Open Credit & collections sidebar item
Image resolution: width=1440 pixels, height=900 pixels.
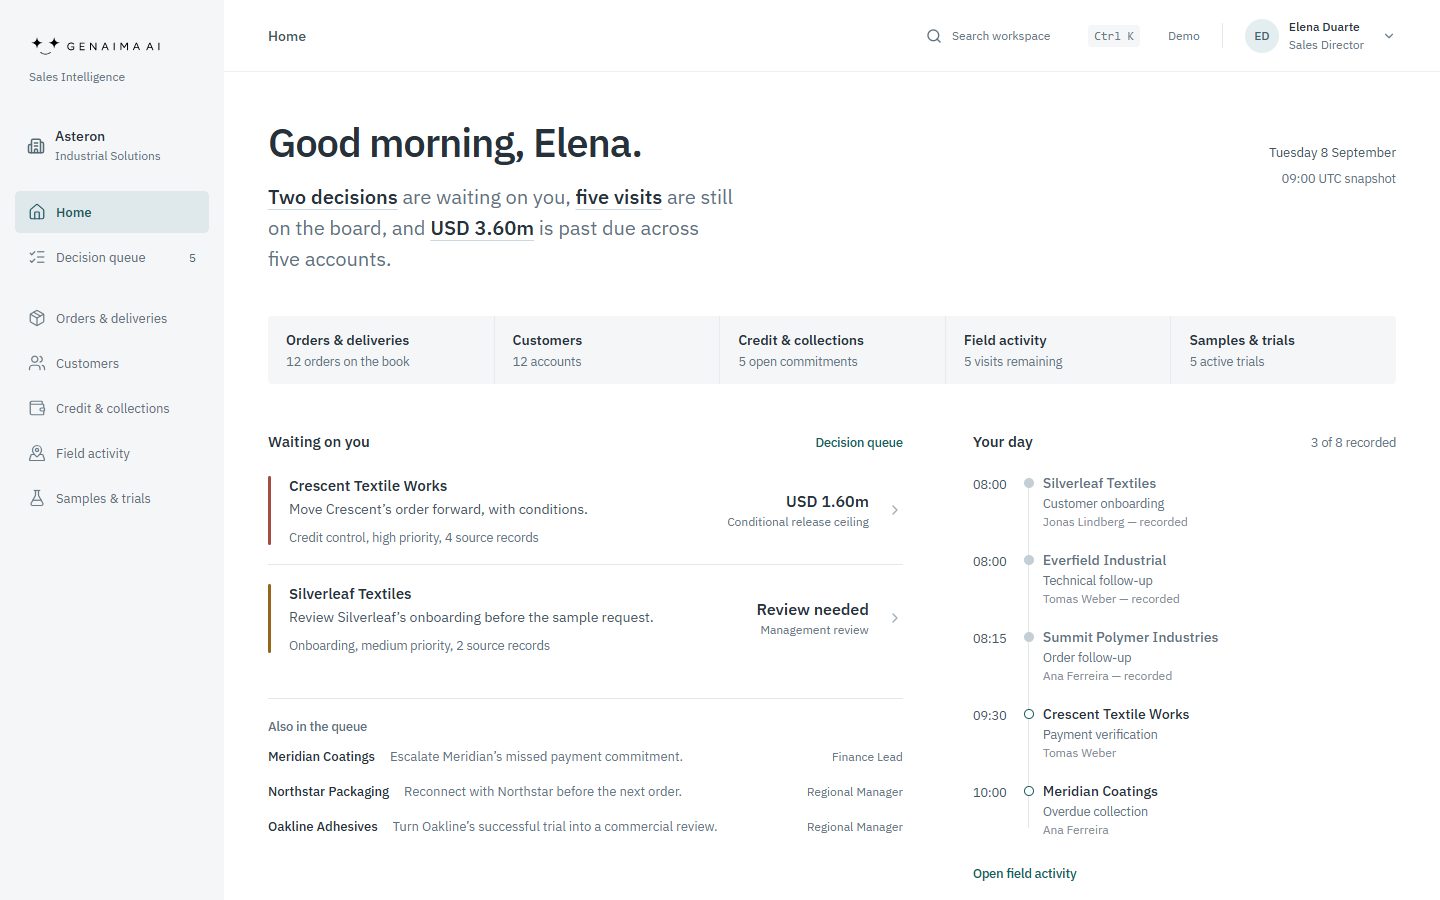112,408
